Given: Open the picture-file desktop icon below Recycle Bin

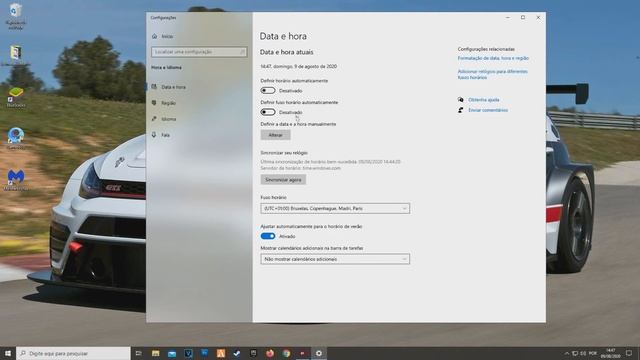Looking at the screenshot, I should 16,55.
